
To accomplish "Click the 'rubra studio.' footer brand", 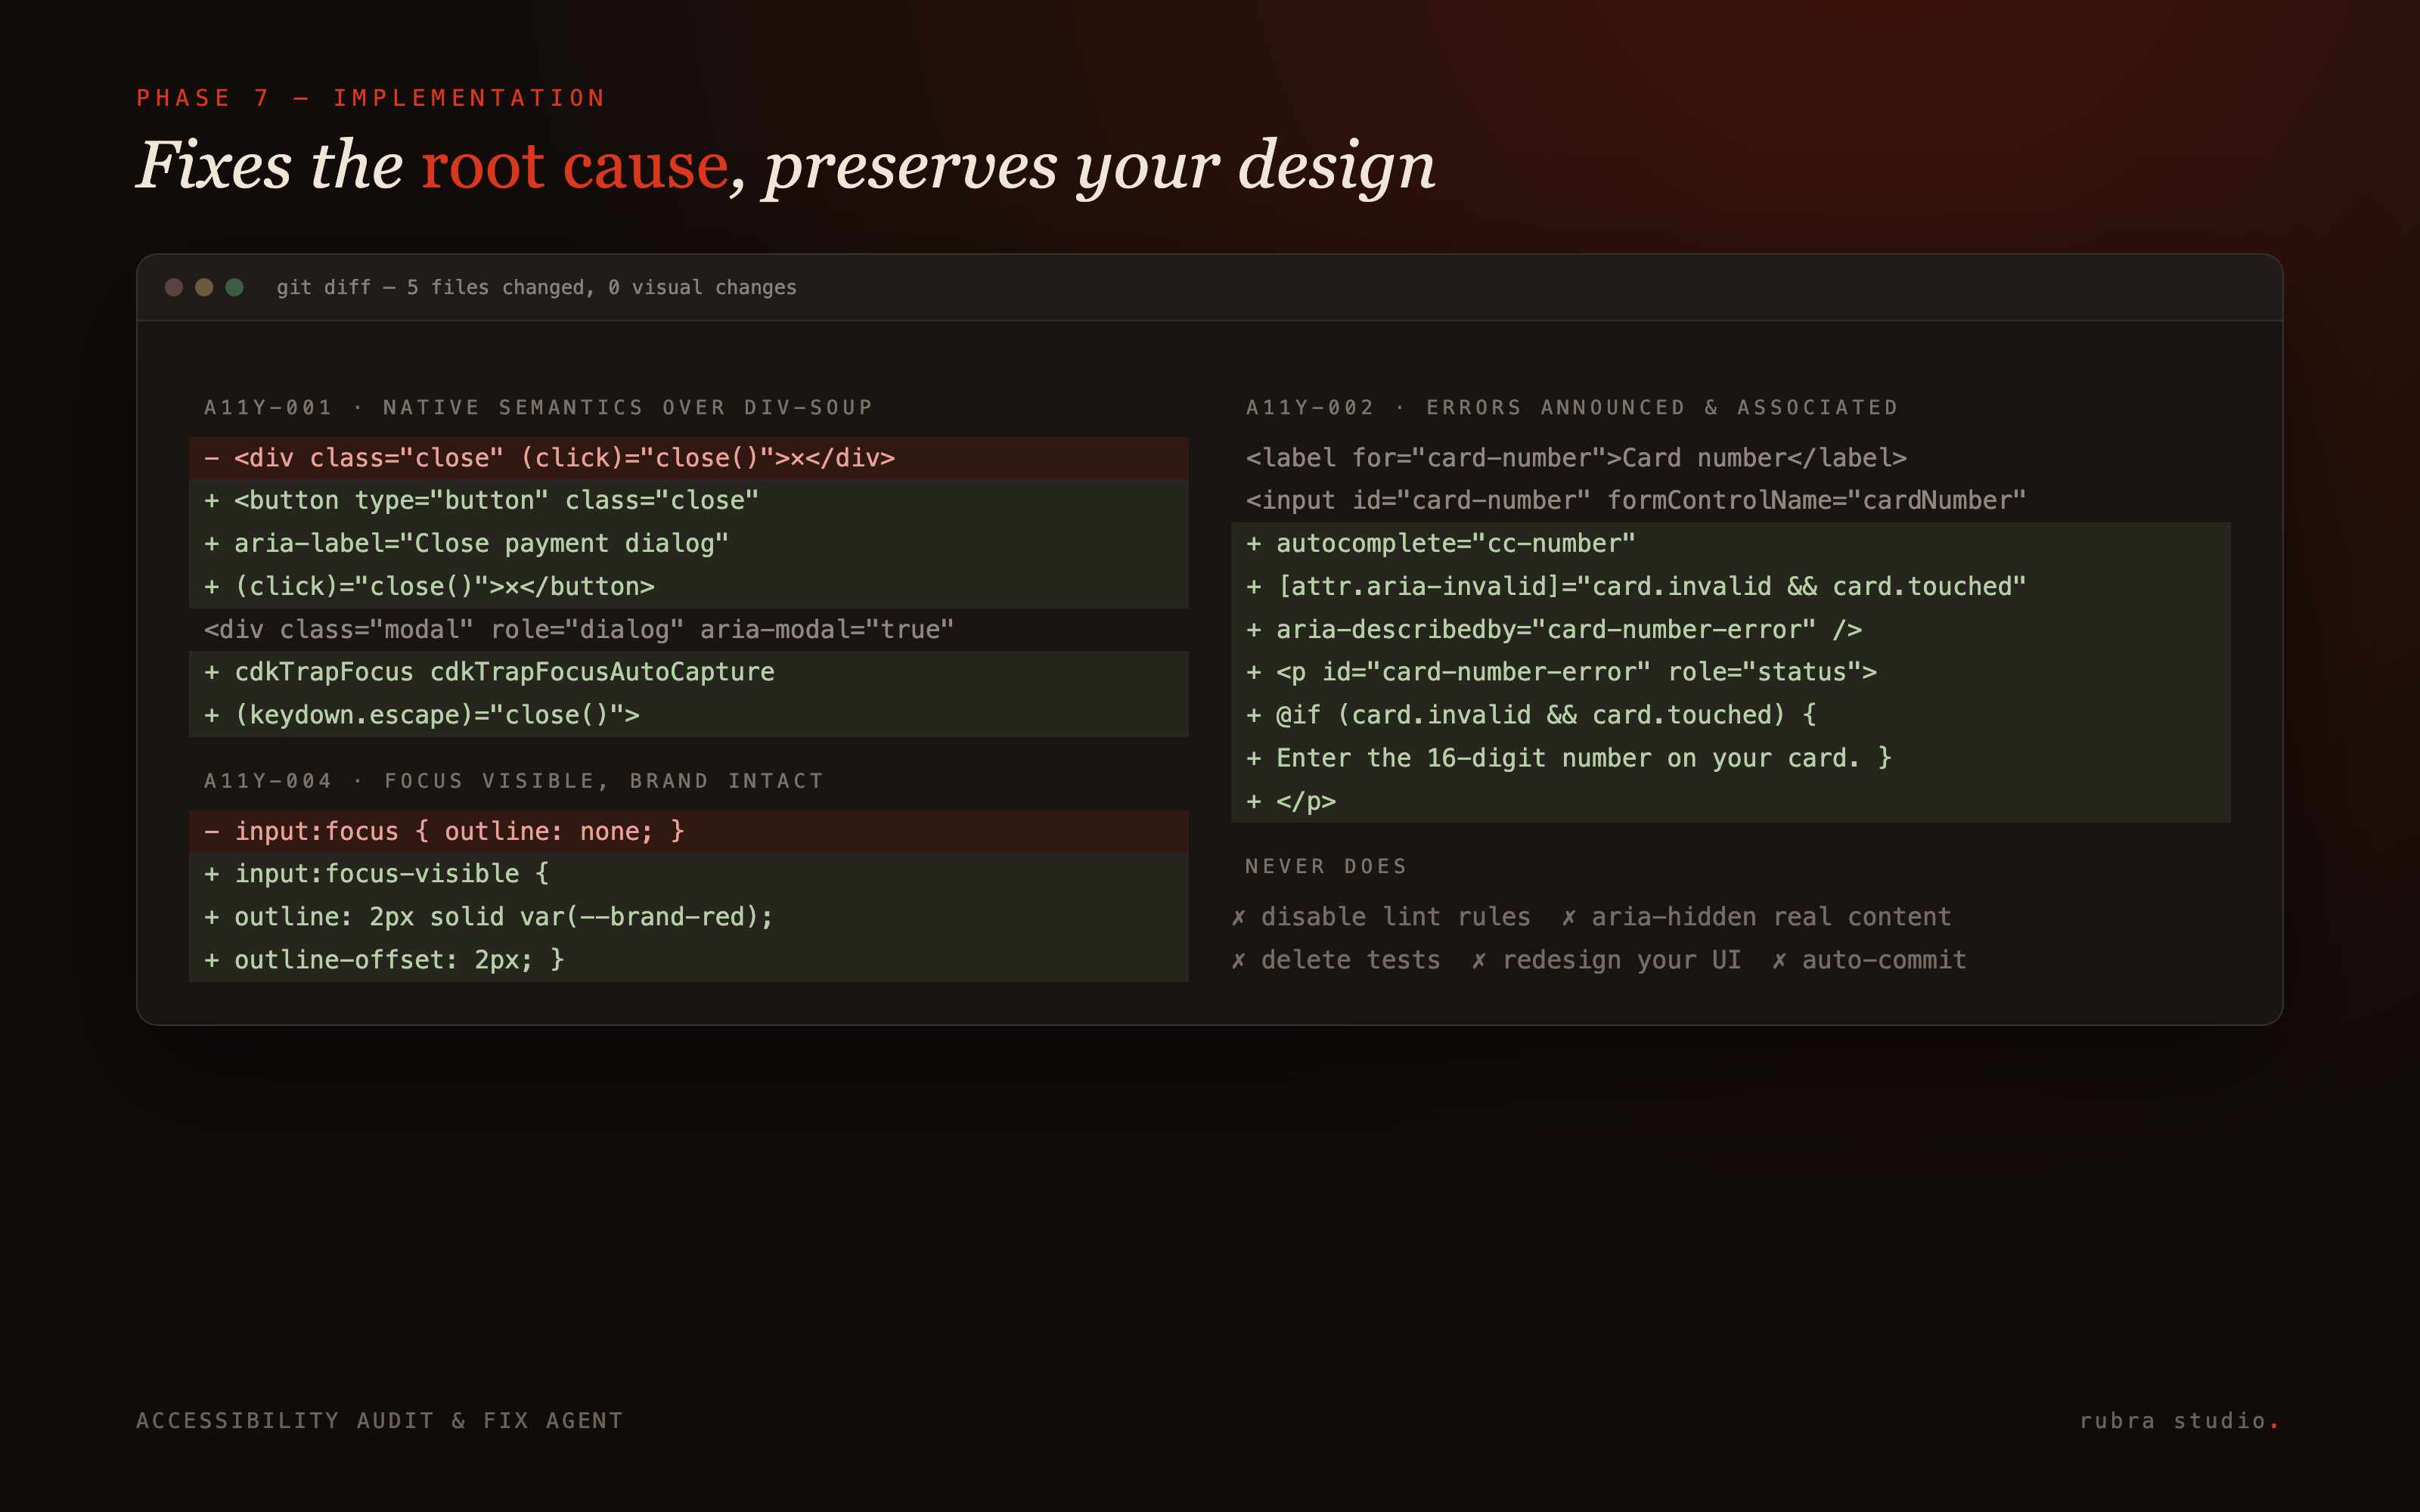I will [2179, 1421].
